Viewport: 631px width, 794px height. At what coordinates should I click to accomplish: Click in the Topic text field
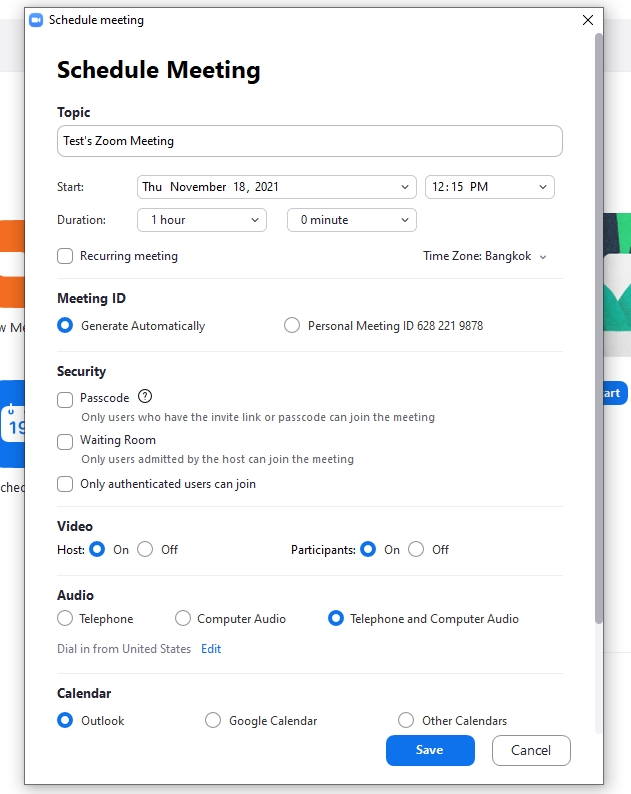[309, 141]
